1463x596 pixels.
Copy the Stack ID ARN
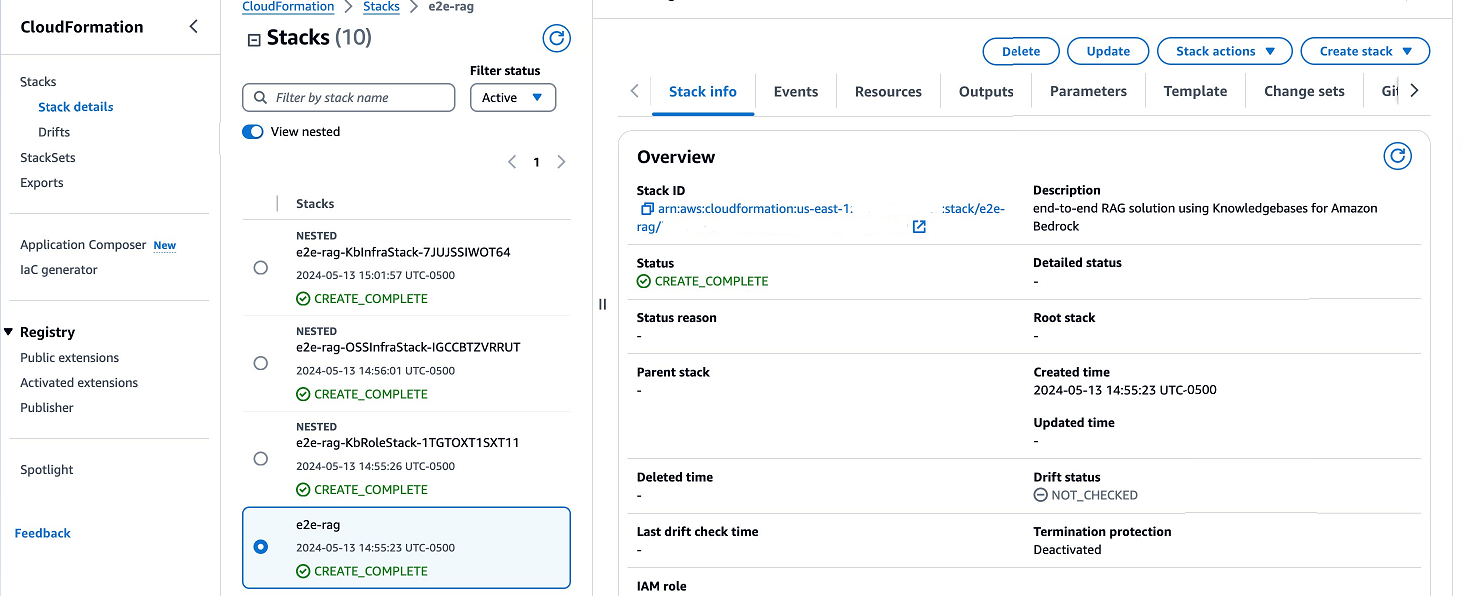647,209
